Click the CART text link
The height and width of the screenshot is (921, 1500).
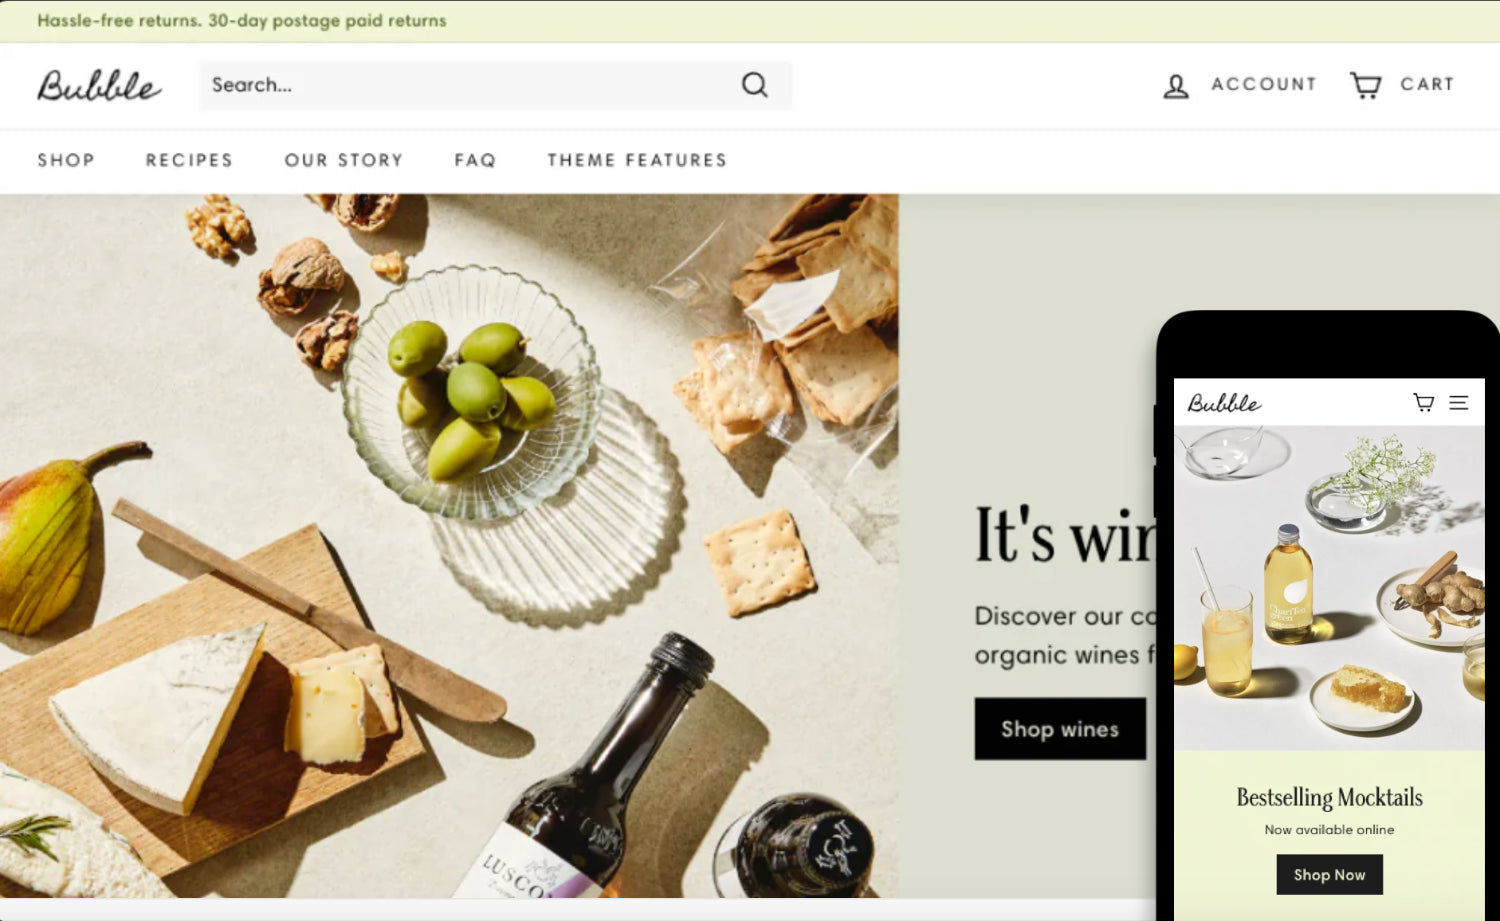coord(1427,84)
